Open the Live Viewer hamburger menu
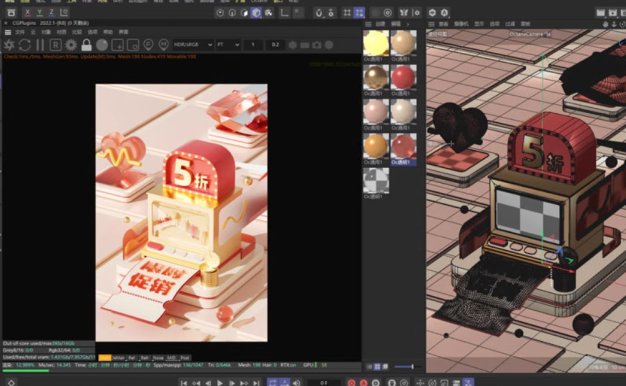This screenshot has width=626, height=386. pos(8,32)
